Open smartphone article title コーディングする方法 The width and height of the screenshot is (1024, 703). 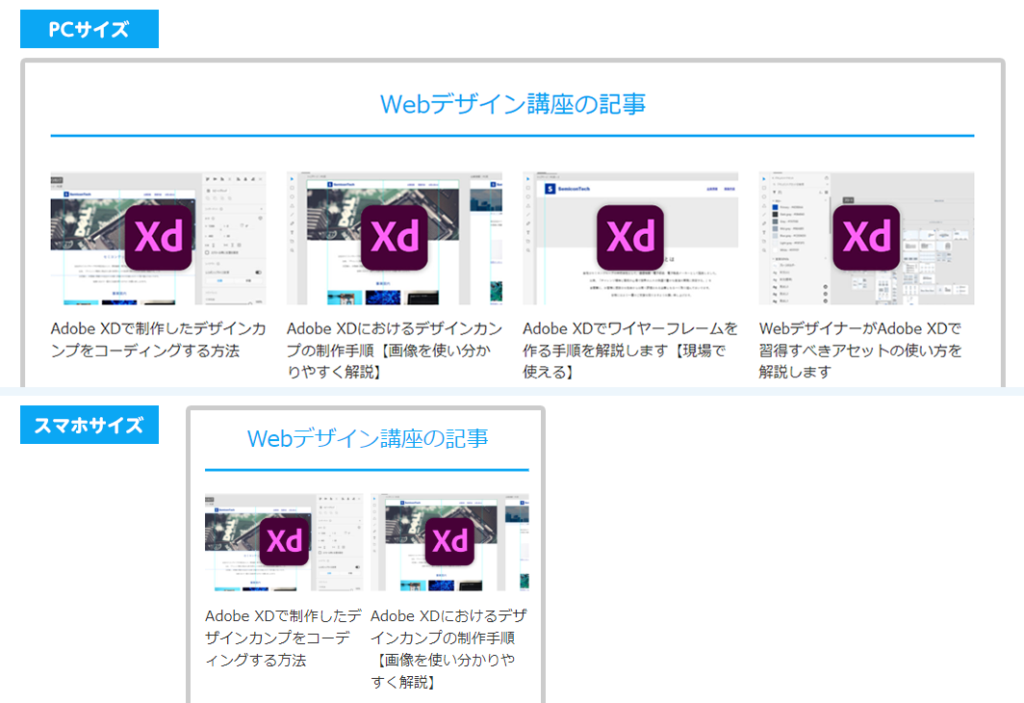click(x=283, y=638)
